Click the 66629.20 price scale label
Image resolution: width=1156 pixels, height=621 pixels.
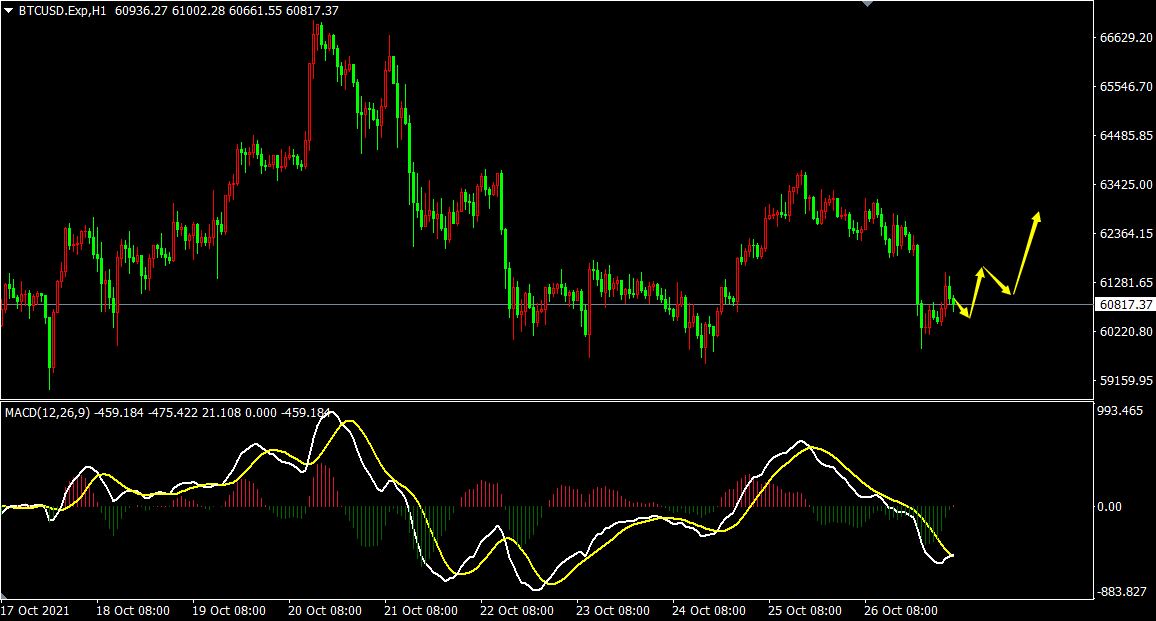tap(1126, 38)
